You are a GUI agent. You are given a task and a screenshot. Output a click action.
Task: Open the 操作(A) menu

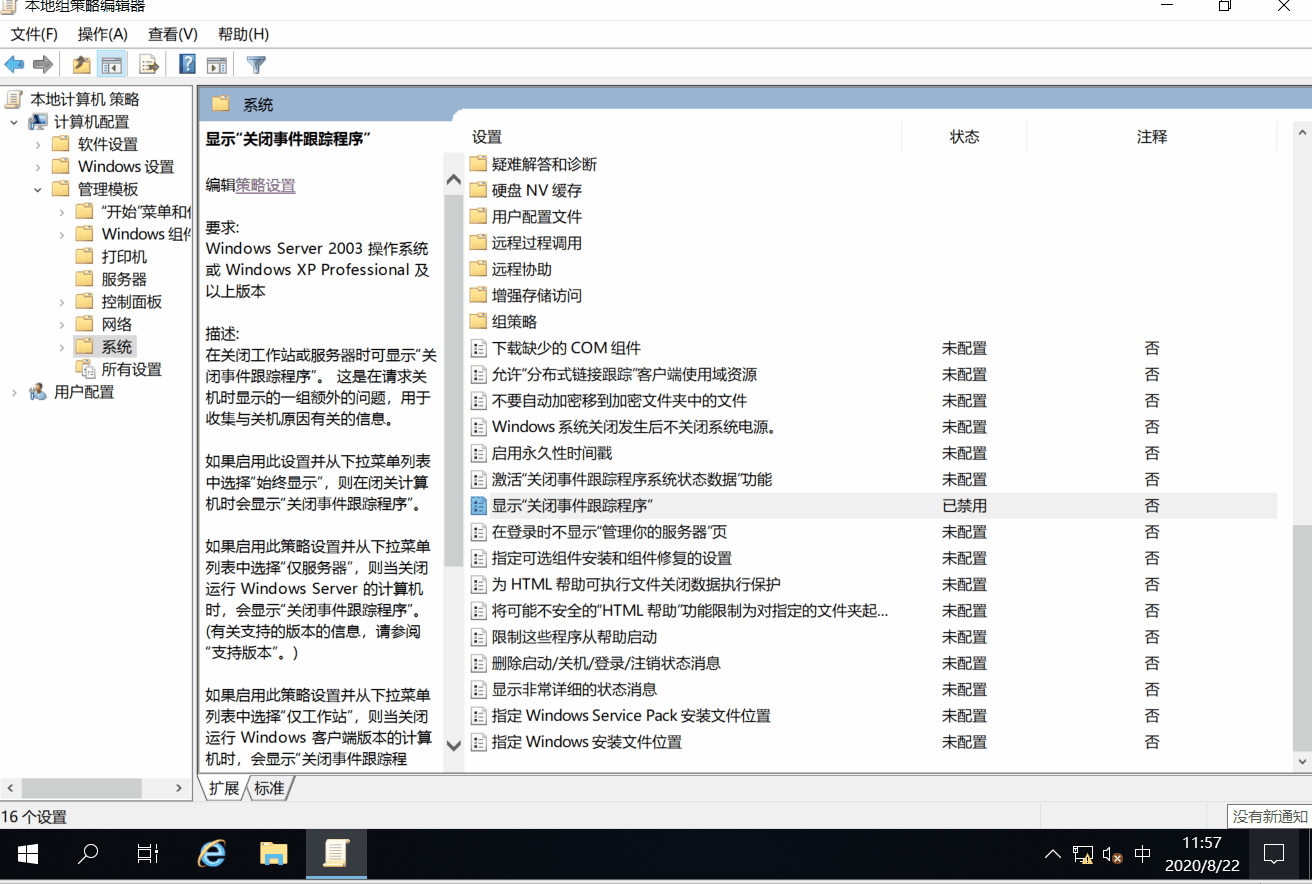(102, 34)
